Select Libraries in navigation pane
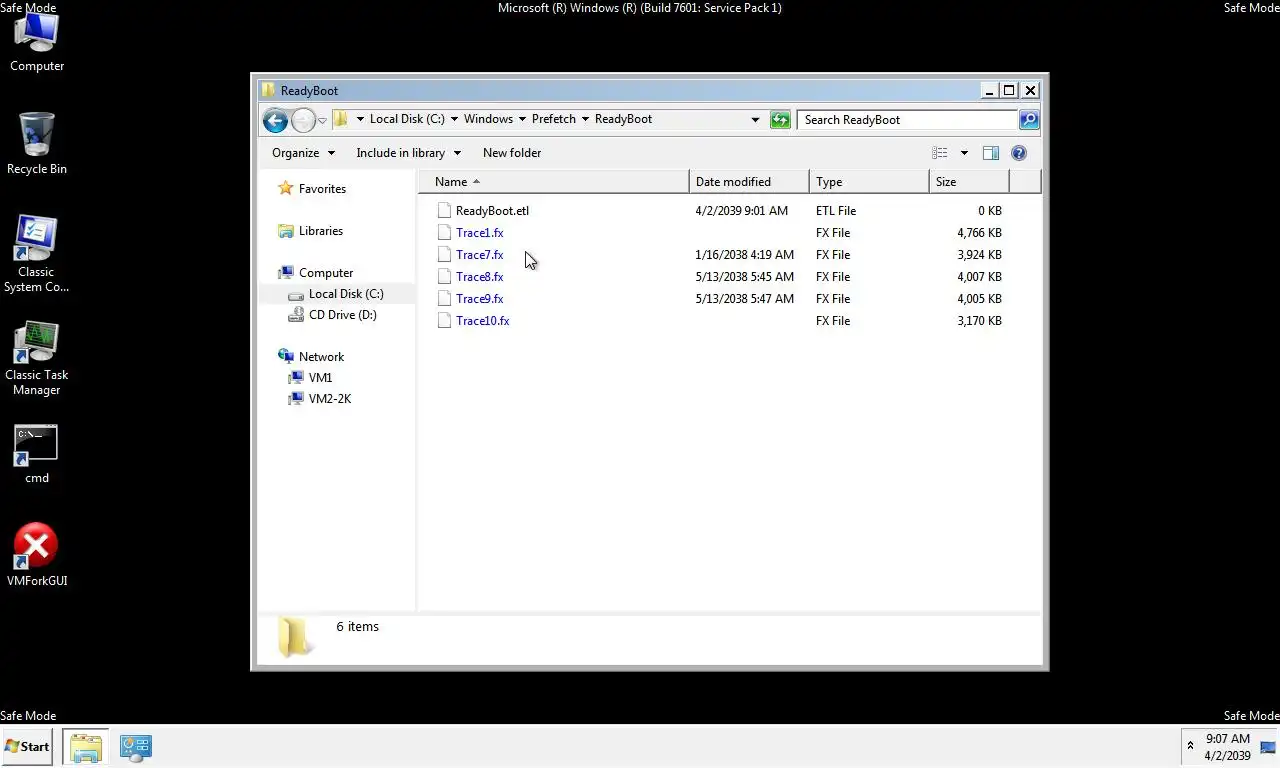The image size is (1280, 768). pos(320,231)
